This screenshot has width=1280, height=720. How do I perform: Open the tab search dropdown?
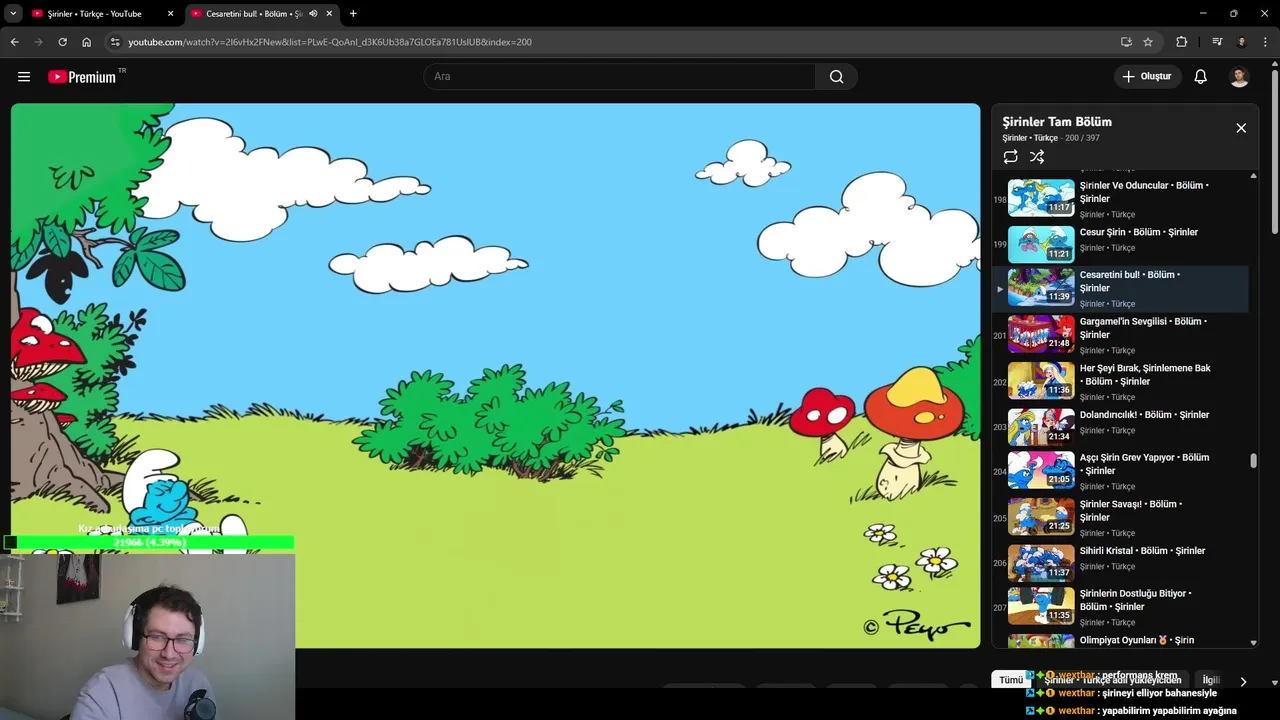(x=13, y=14)
